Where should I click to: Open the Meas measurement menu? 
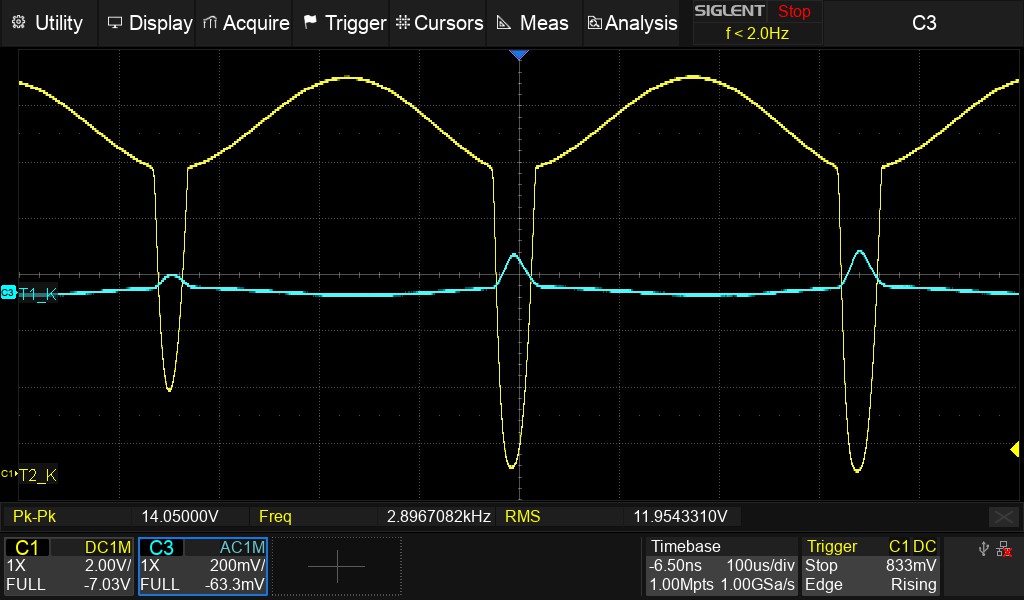[x=533, y=23]
